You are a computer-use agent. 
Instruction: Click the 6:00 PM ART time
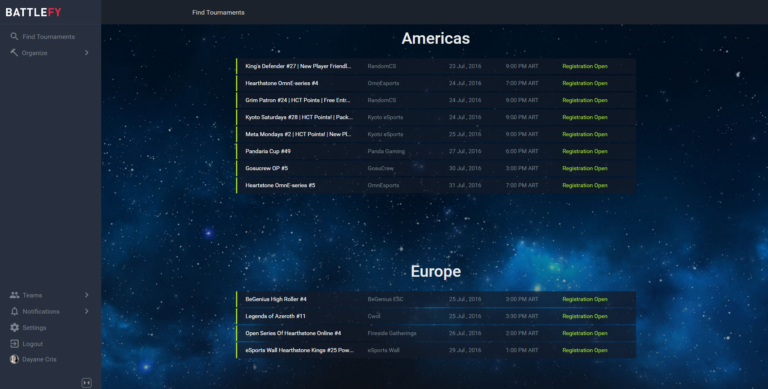[x=522, y=151]
